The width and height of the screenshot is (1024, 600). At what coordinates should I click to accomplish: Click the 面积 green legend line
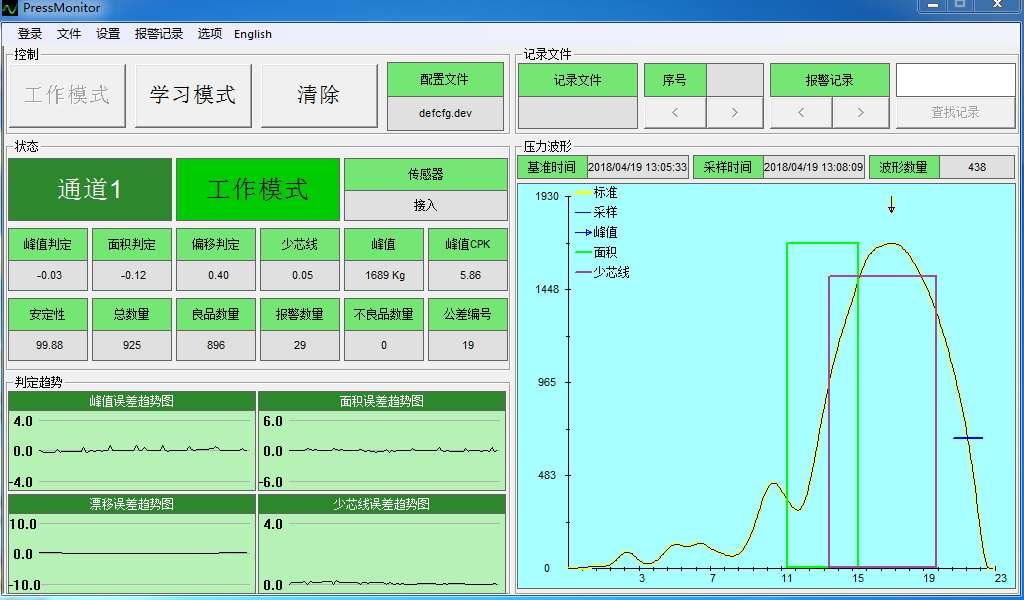(583, 253)
